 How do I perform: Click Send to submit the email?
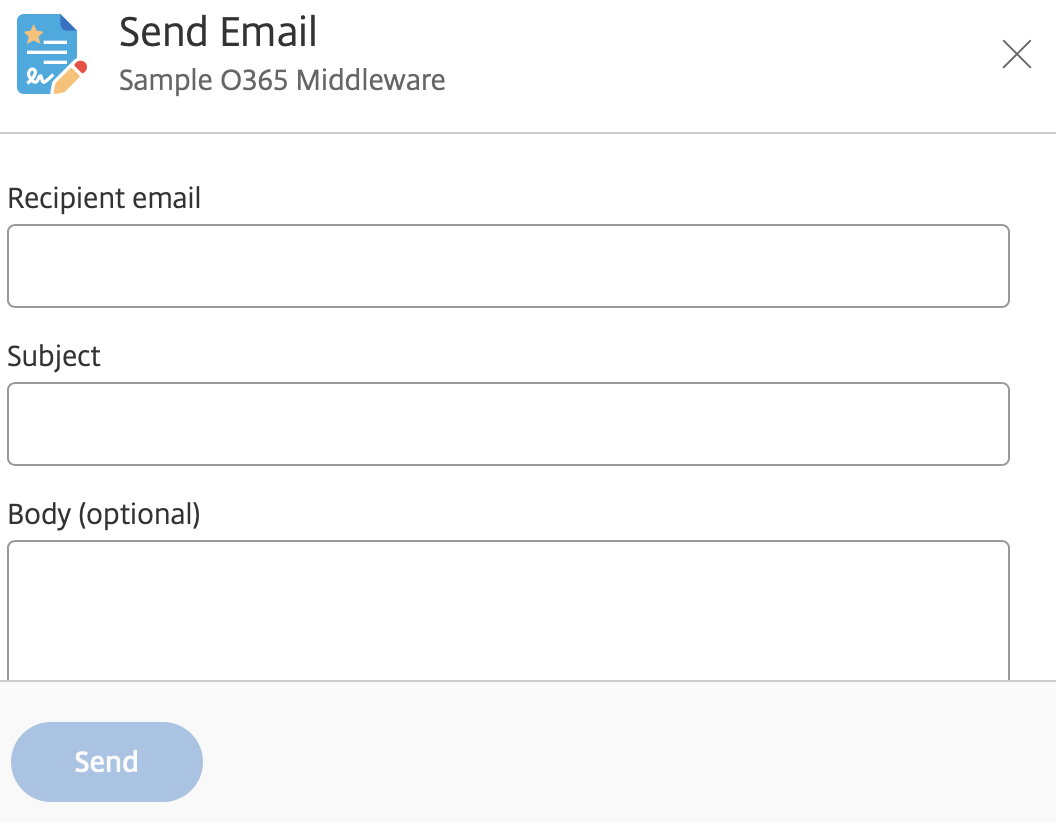click(106, 761)
